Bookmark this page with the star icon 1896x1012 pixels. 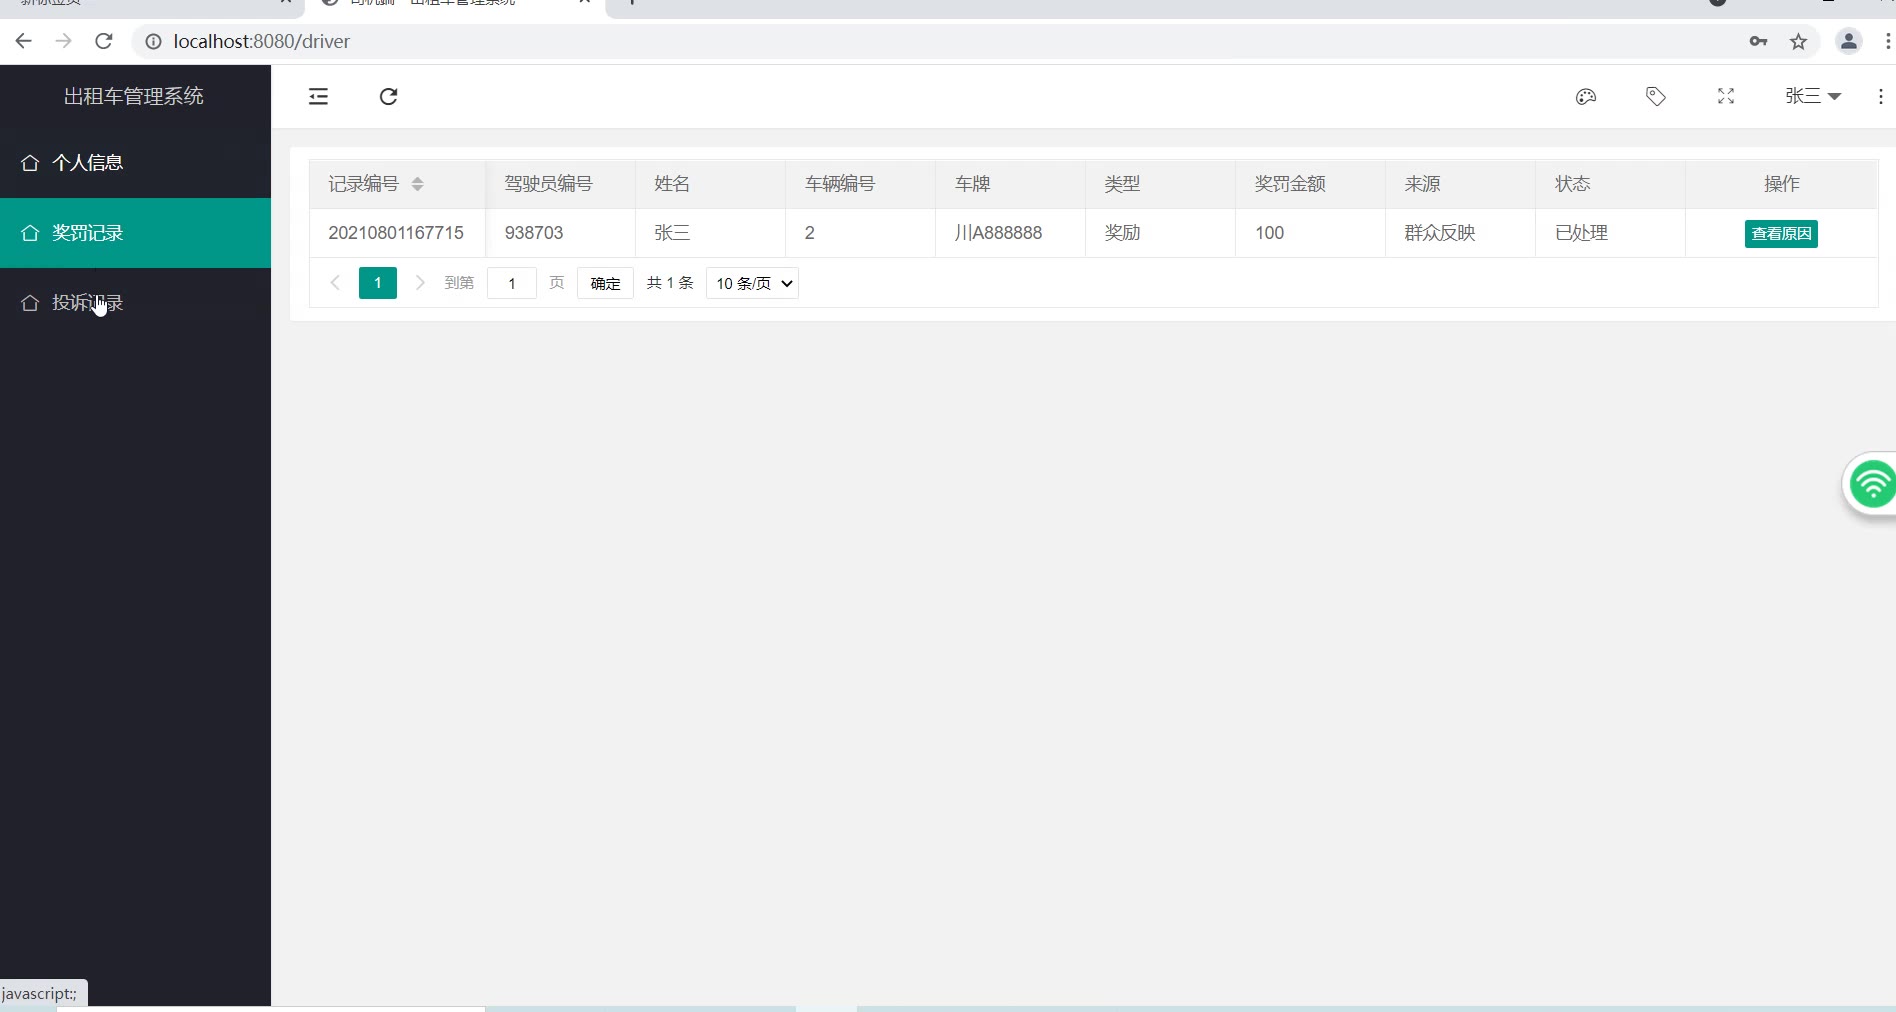[x=1799, y=41]
